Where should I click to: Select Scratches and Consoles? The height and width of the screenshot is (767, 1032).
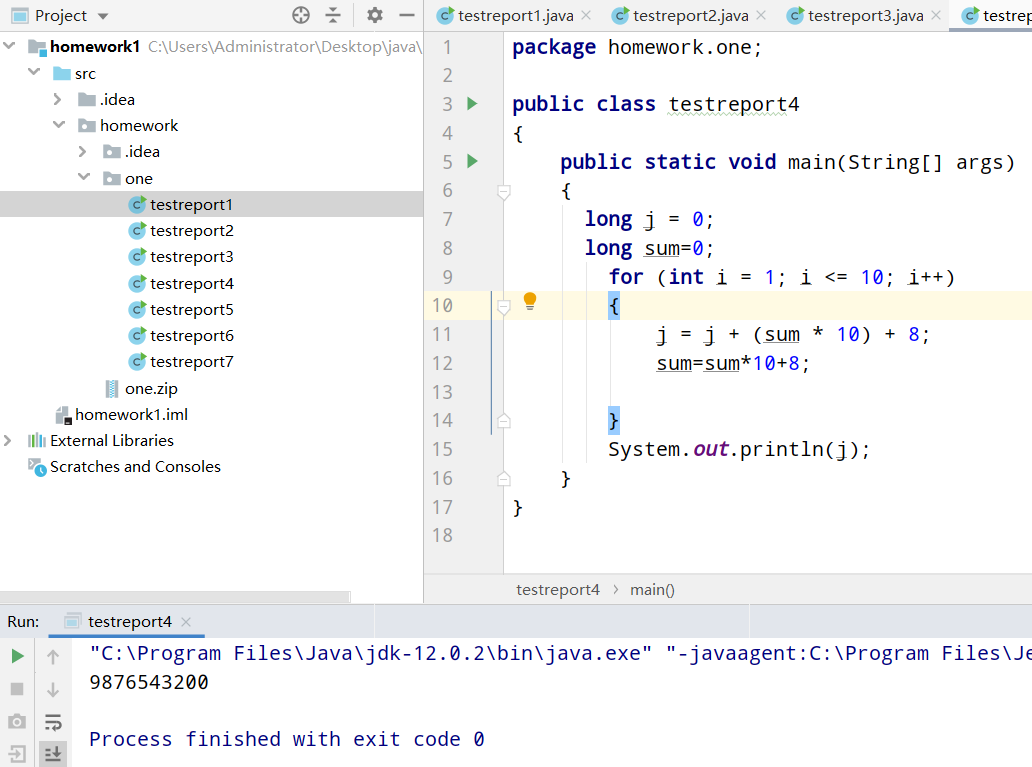pos(124,467)
